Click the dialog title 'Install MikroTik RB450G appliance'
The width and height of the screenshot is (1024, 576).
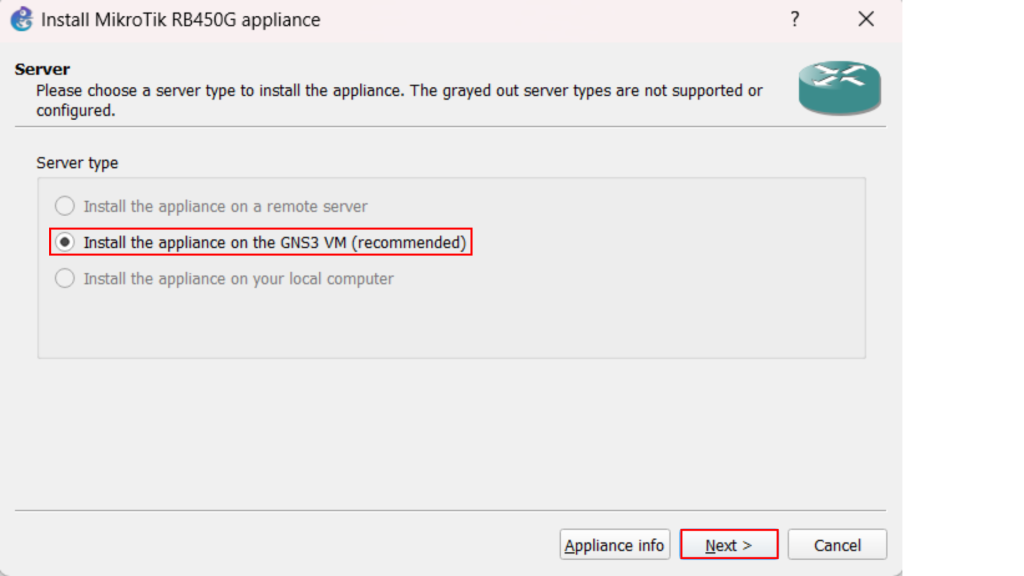(180, 19)
